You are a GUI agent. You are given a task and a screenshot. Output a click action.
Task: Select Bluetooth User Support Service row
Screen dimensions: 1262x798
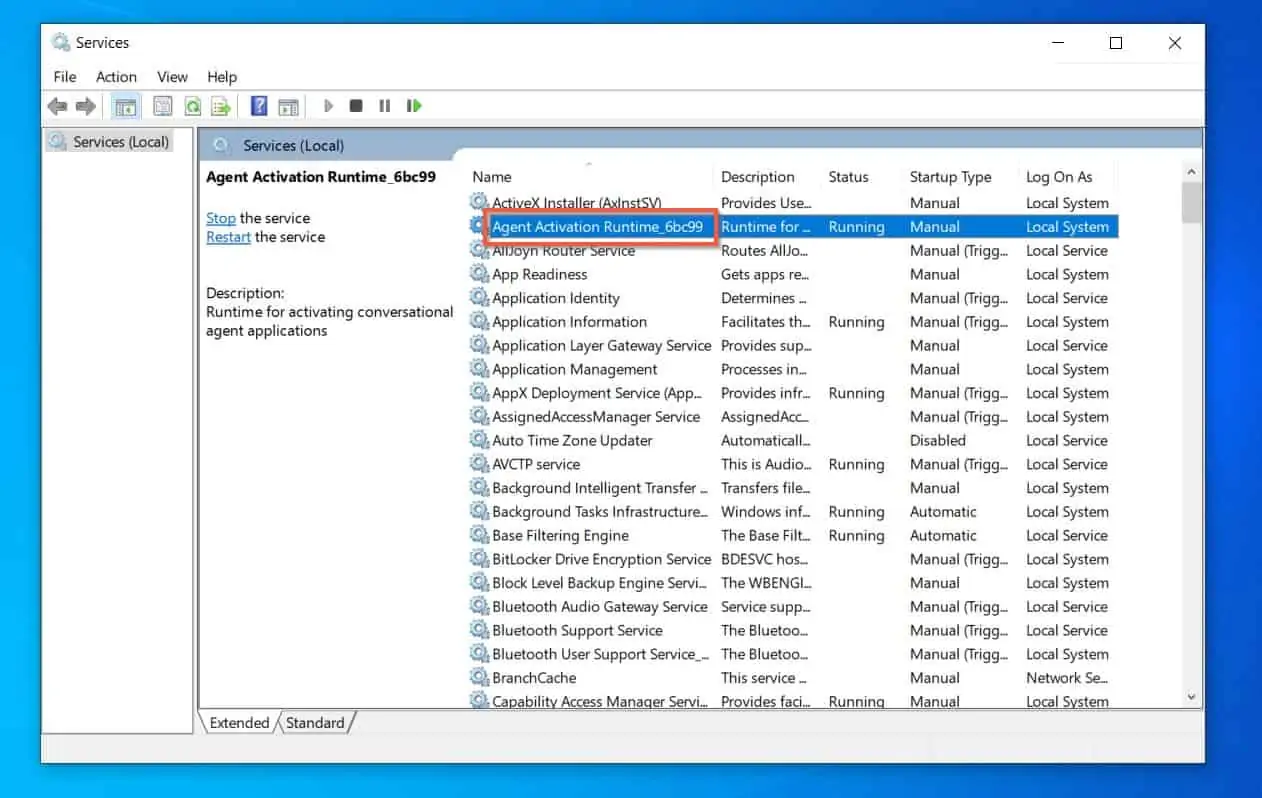point(792,654)
